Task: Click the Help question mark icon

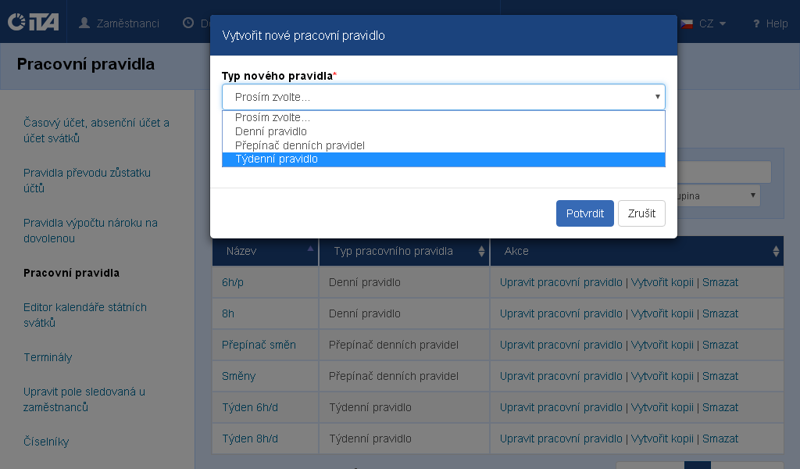Action: 756,22
